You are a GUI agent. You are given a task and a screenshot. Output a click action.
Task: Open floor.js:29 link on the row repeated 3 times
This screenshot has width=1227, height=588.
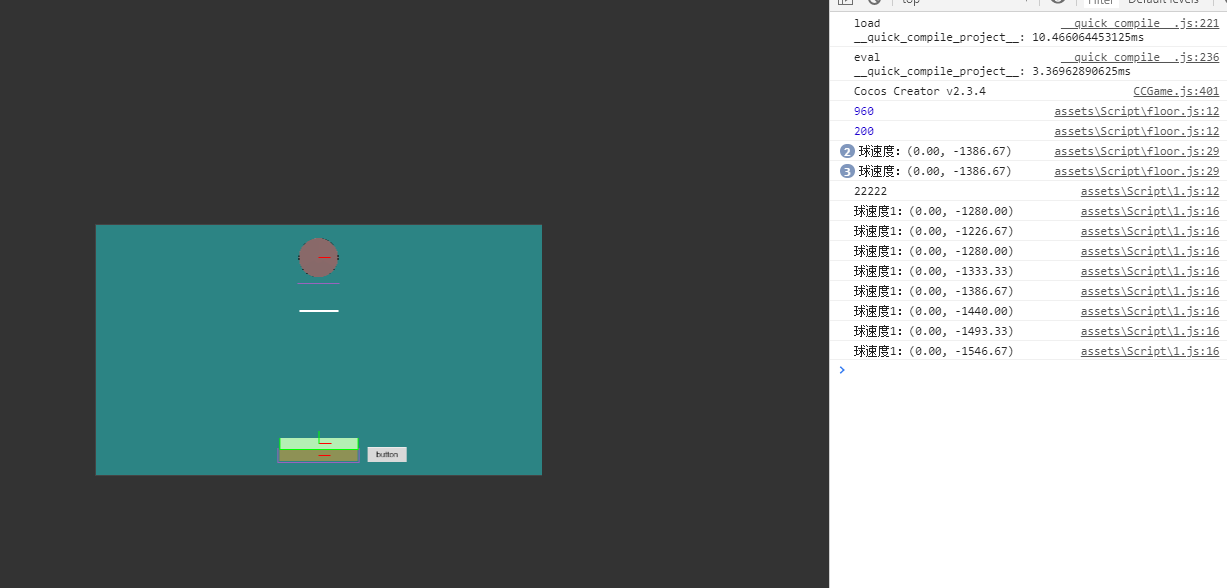(1137, 171)
